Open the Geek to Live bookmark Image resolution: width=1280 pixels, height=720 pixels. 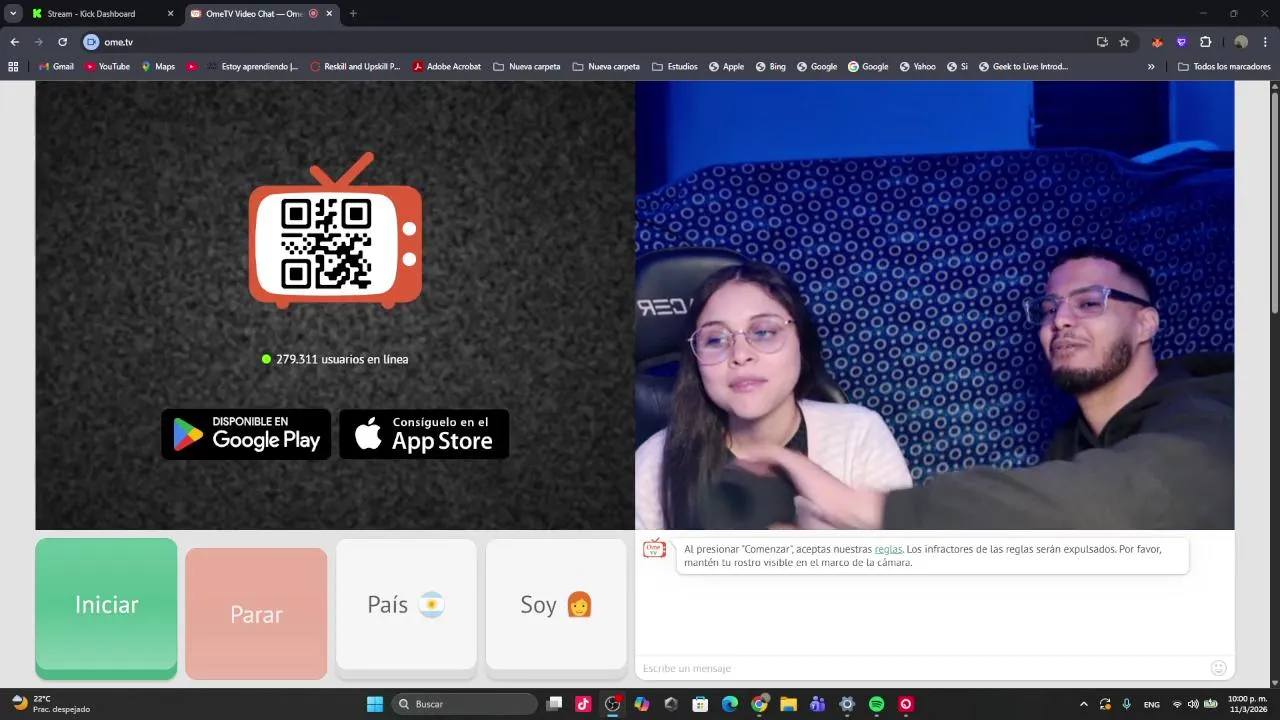pyautogui.click(x=1023, y=67)
